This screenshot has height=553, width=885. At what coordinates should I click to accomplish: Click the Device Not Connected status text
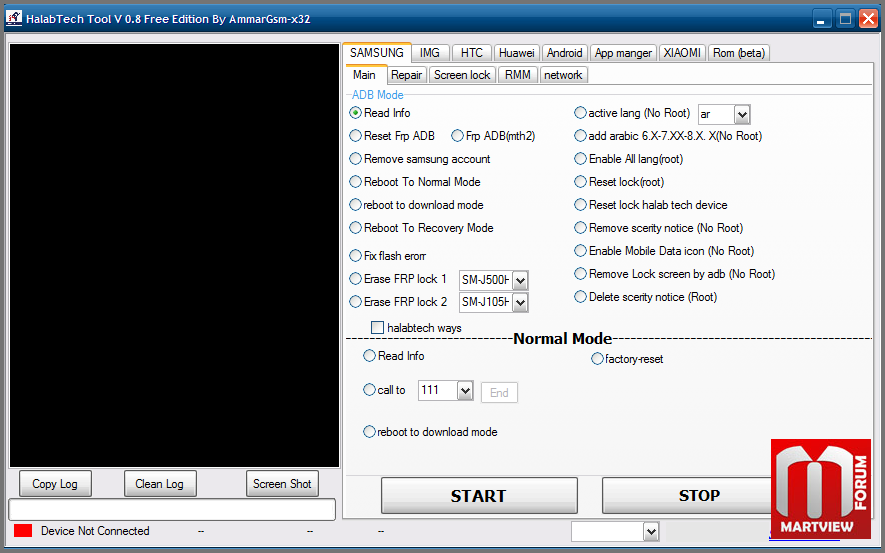[x=95, y=531]
